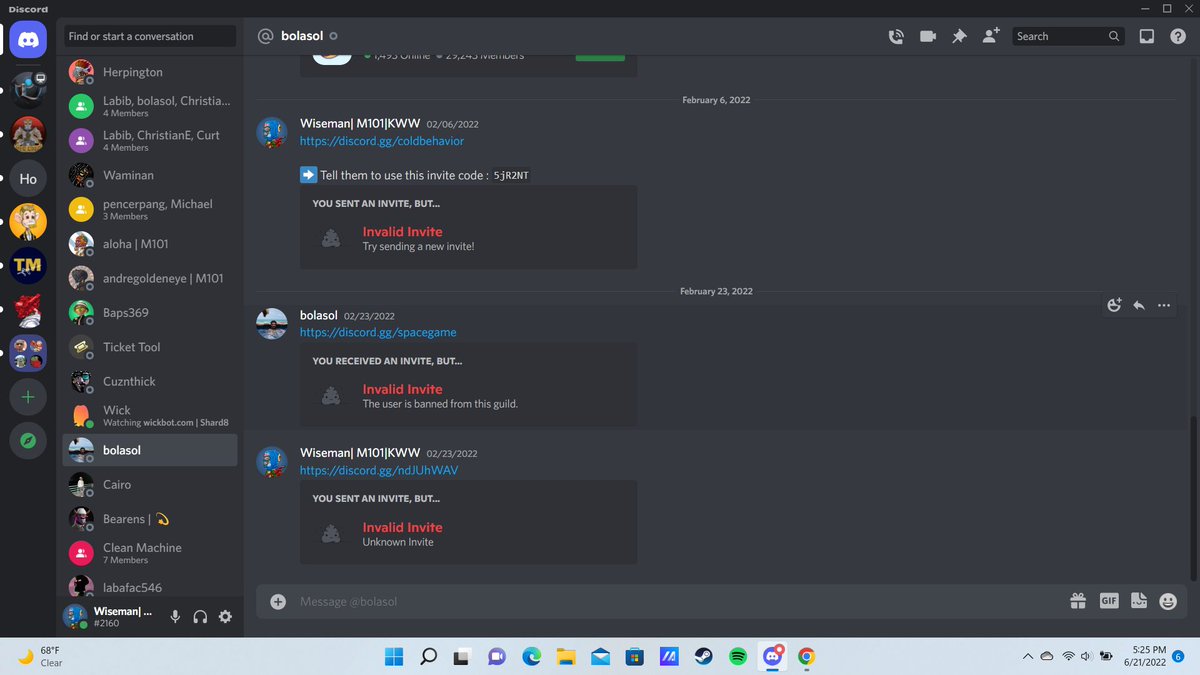Show pinned messages
Viewport: 1200px width, 675px height.
[959, 36]
